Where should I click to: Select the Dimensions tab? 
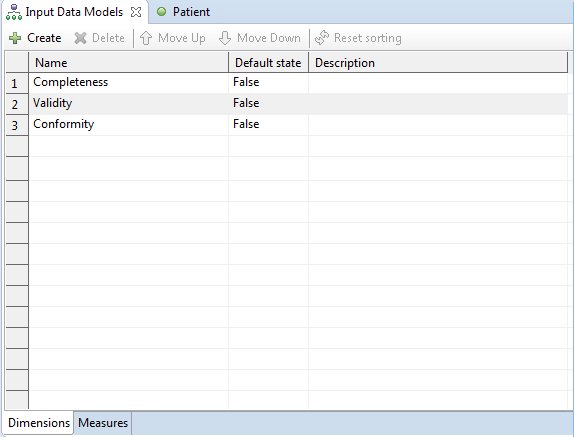tap(39, 423)
